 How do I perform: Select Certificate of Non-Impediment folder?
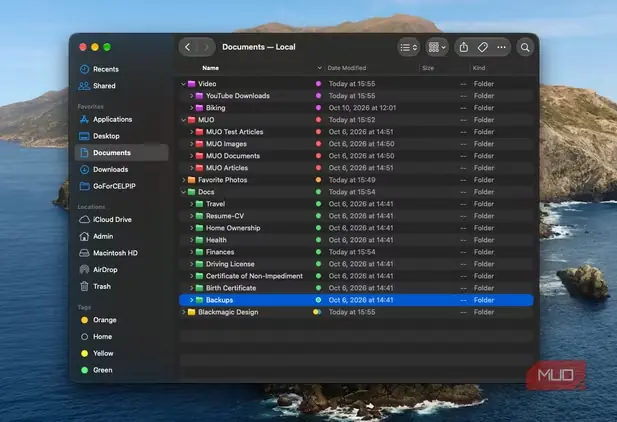pyautogui.click(x=356, y=276)
